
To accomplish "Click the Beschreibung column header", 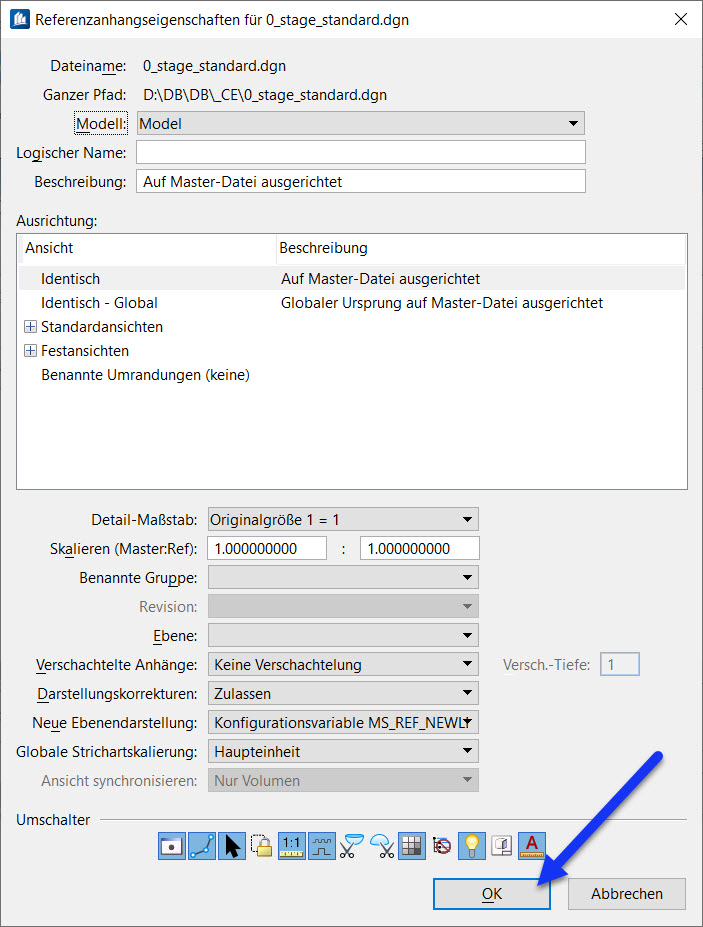I will point(481,248).
